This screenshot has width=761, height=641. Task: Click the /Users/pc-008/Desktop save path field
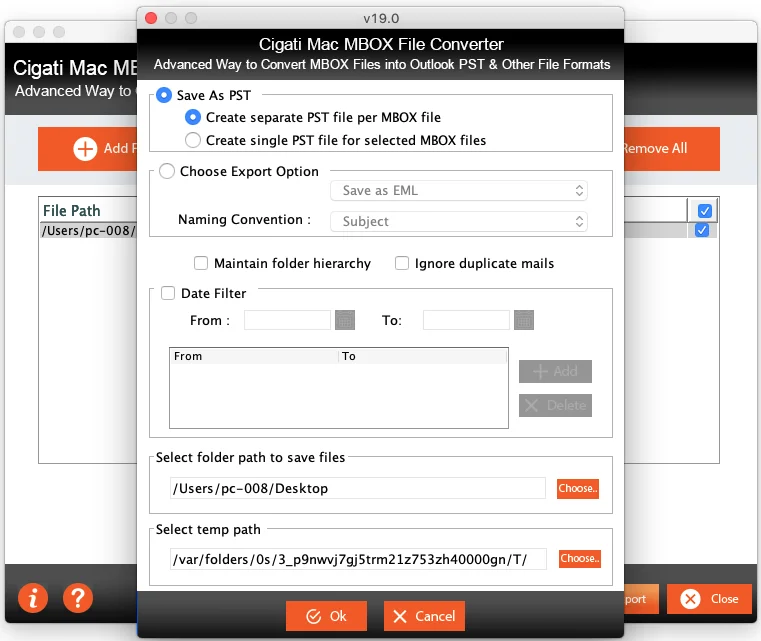pos(358,488)
